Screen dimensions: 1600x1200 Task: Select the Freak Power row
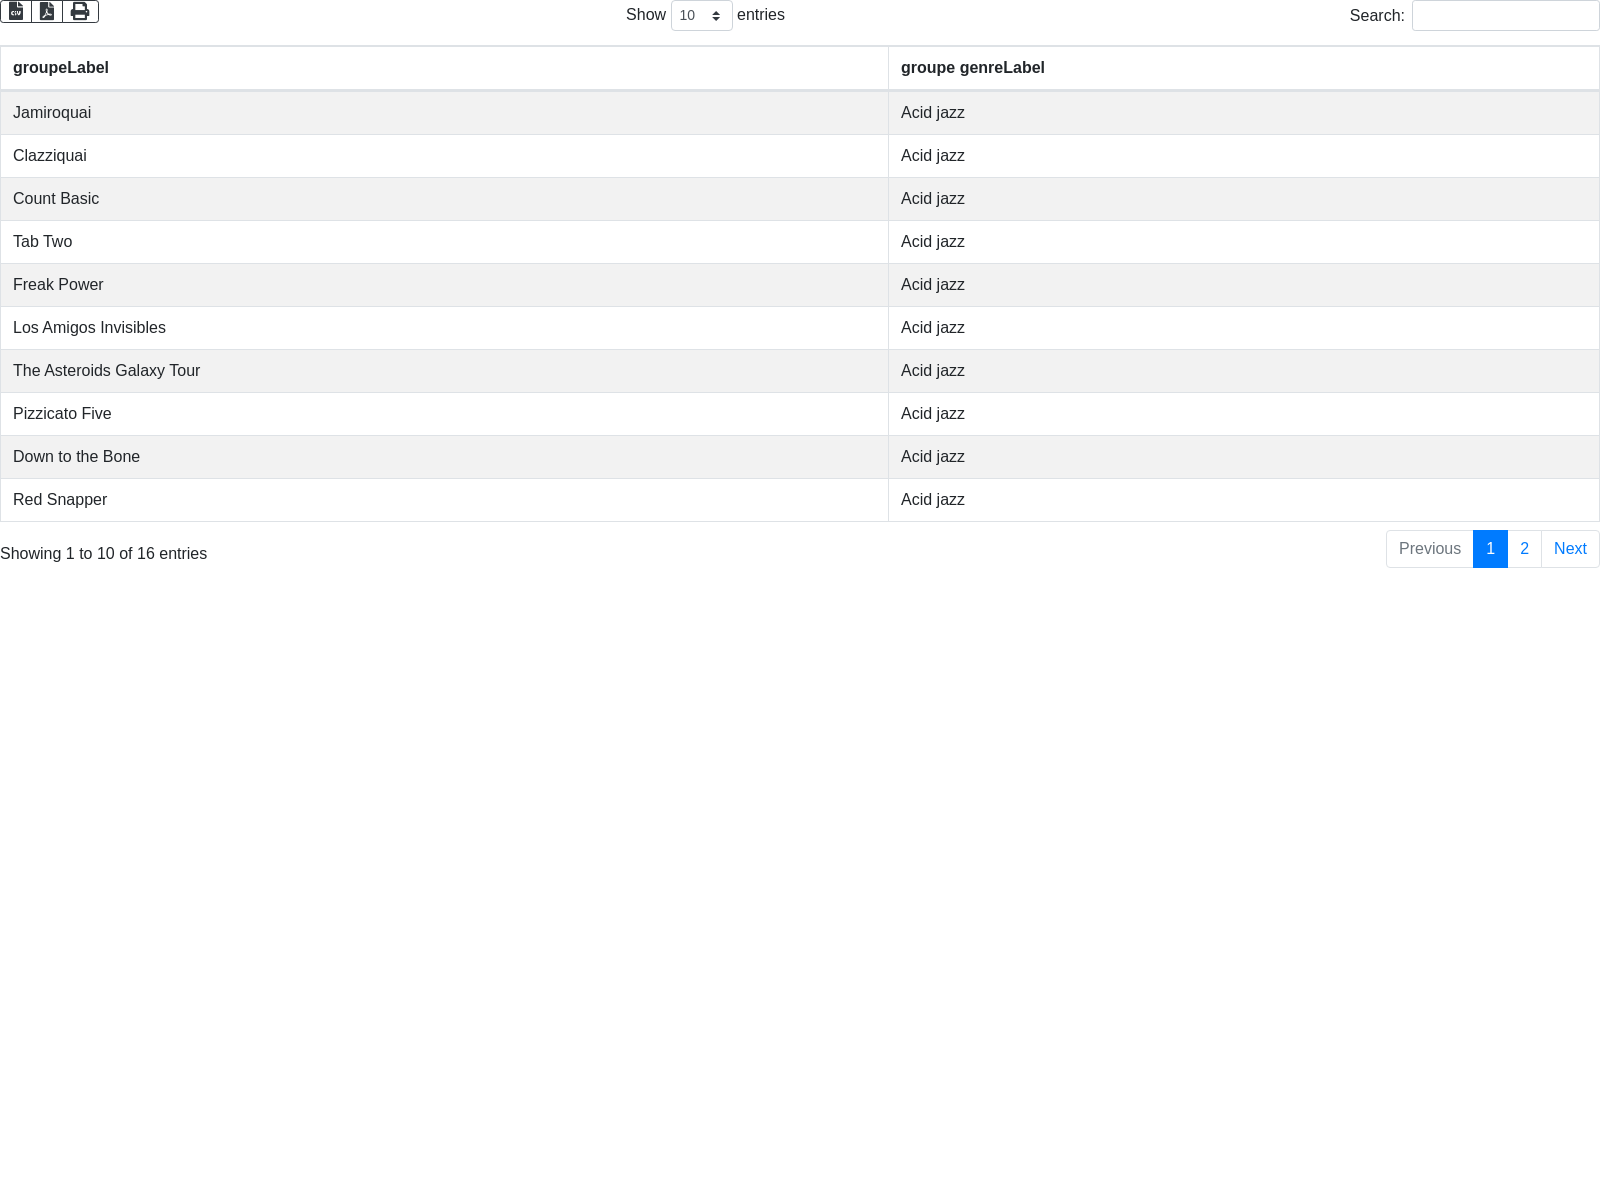(x=58, y=285)
